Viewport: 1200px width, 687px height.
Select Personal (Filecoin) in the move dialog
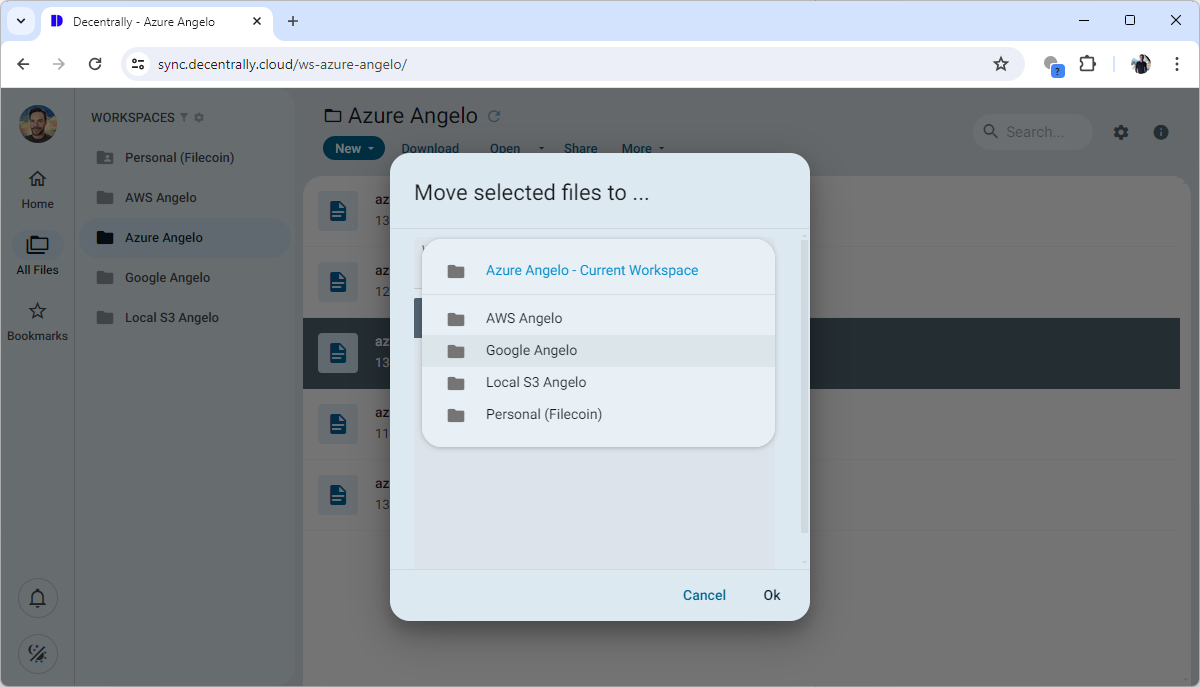click(544, 415)
